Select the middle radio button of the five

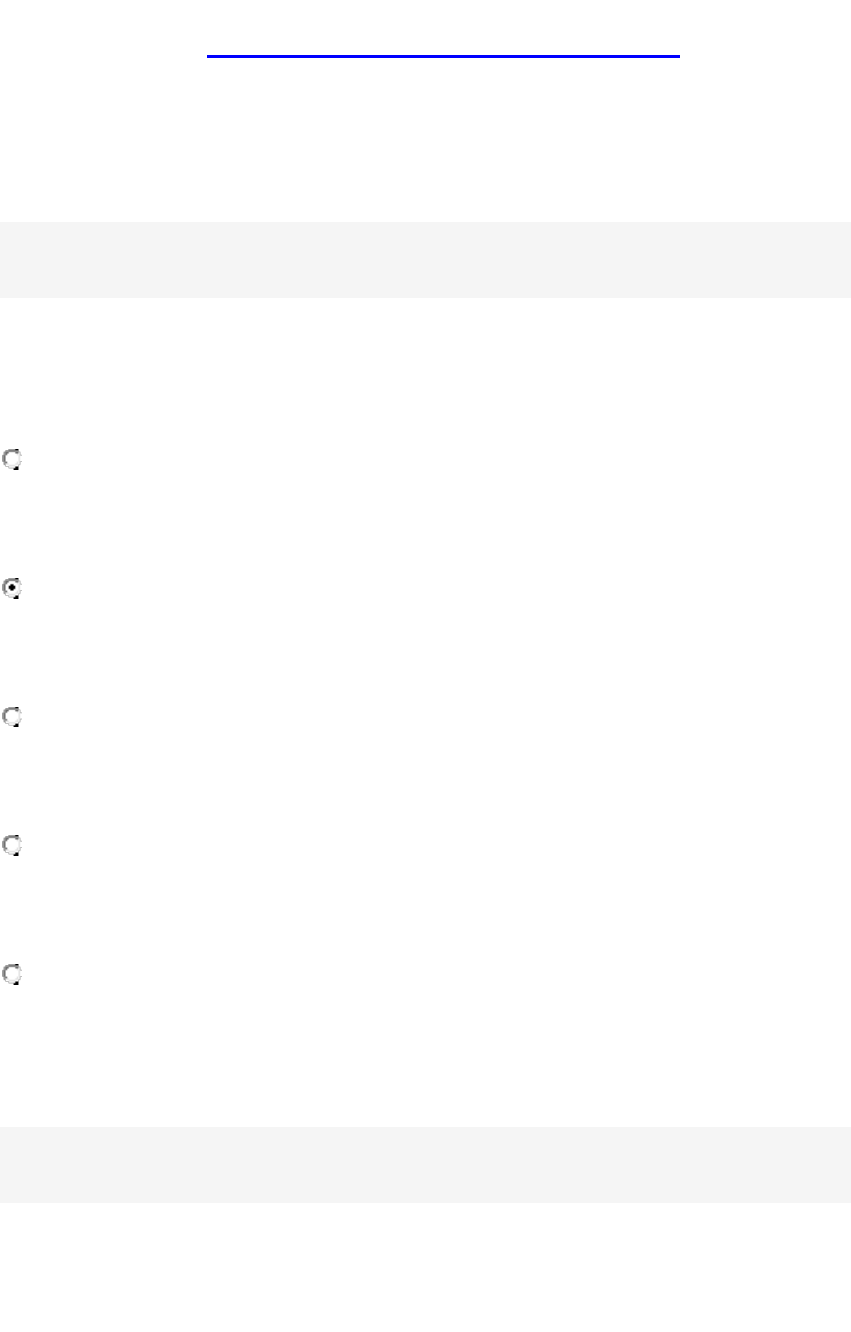click(12, 717)
